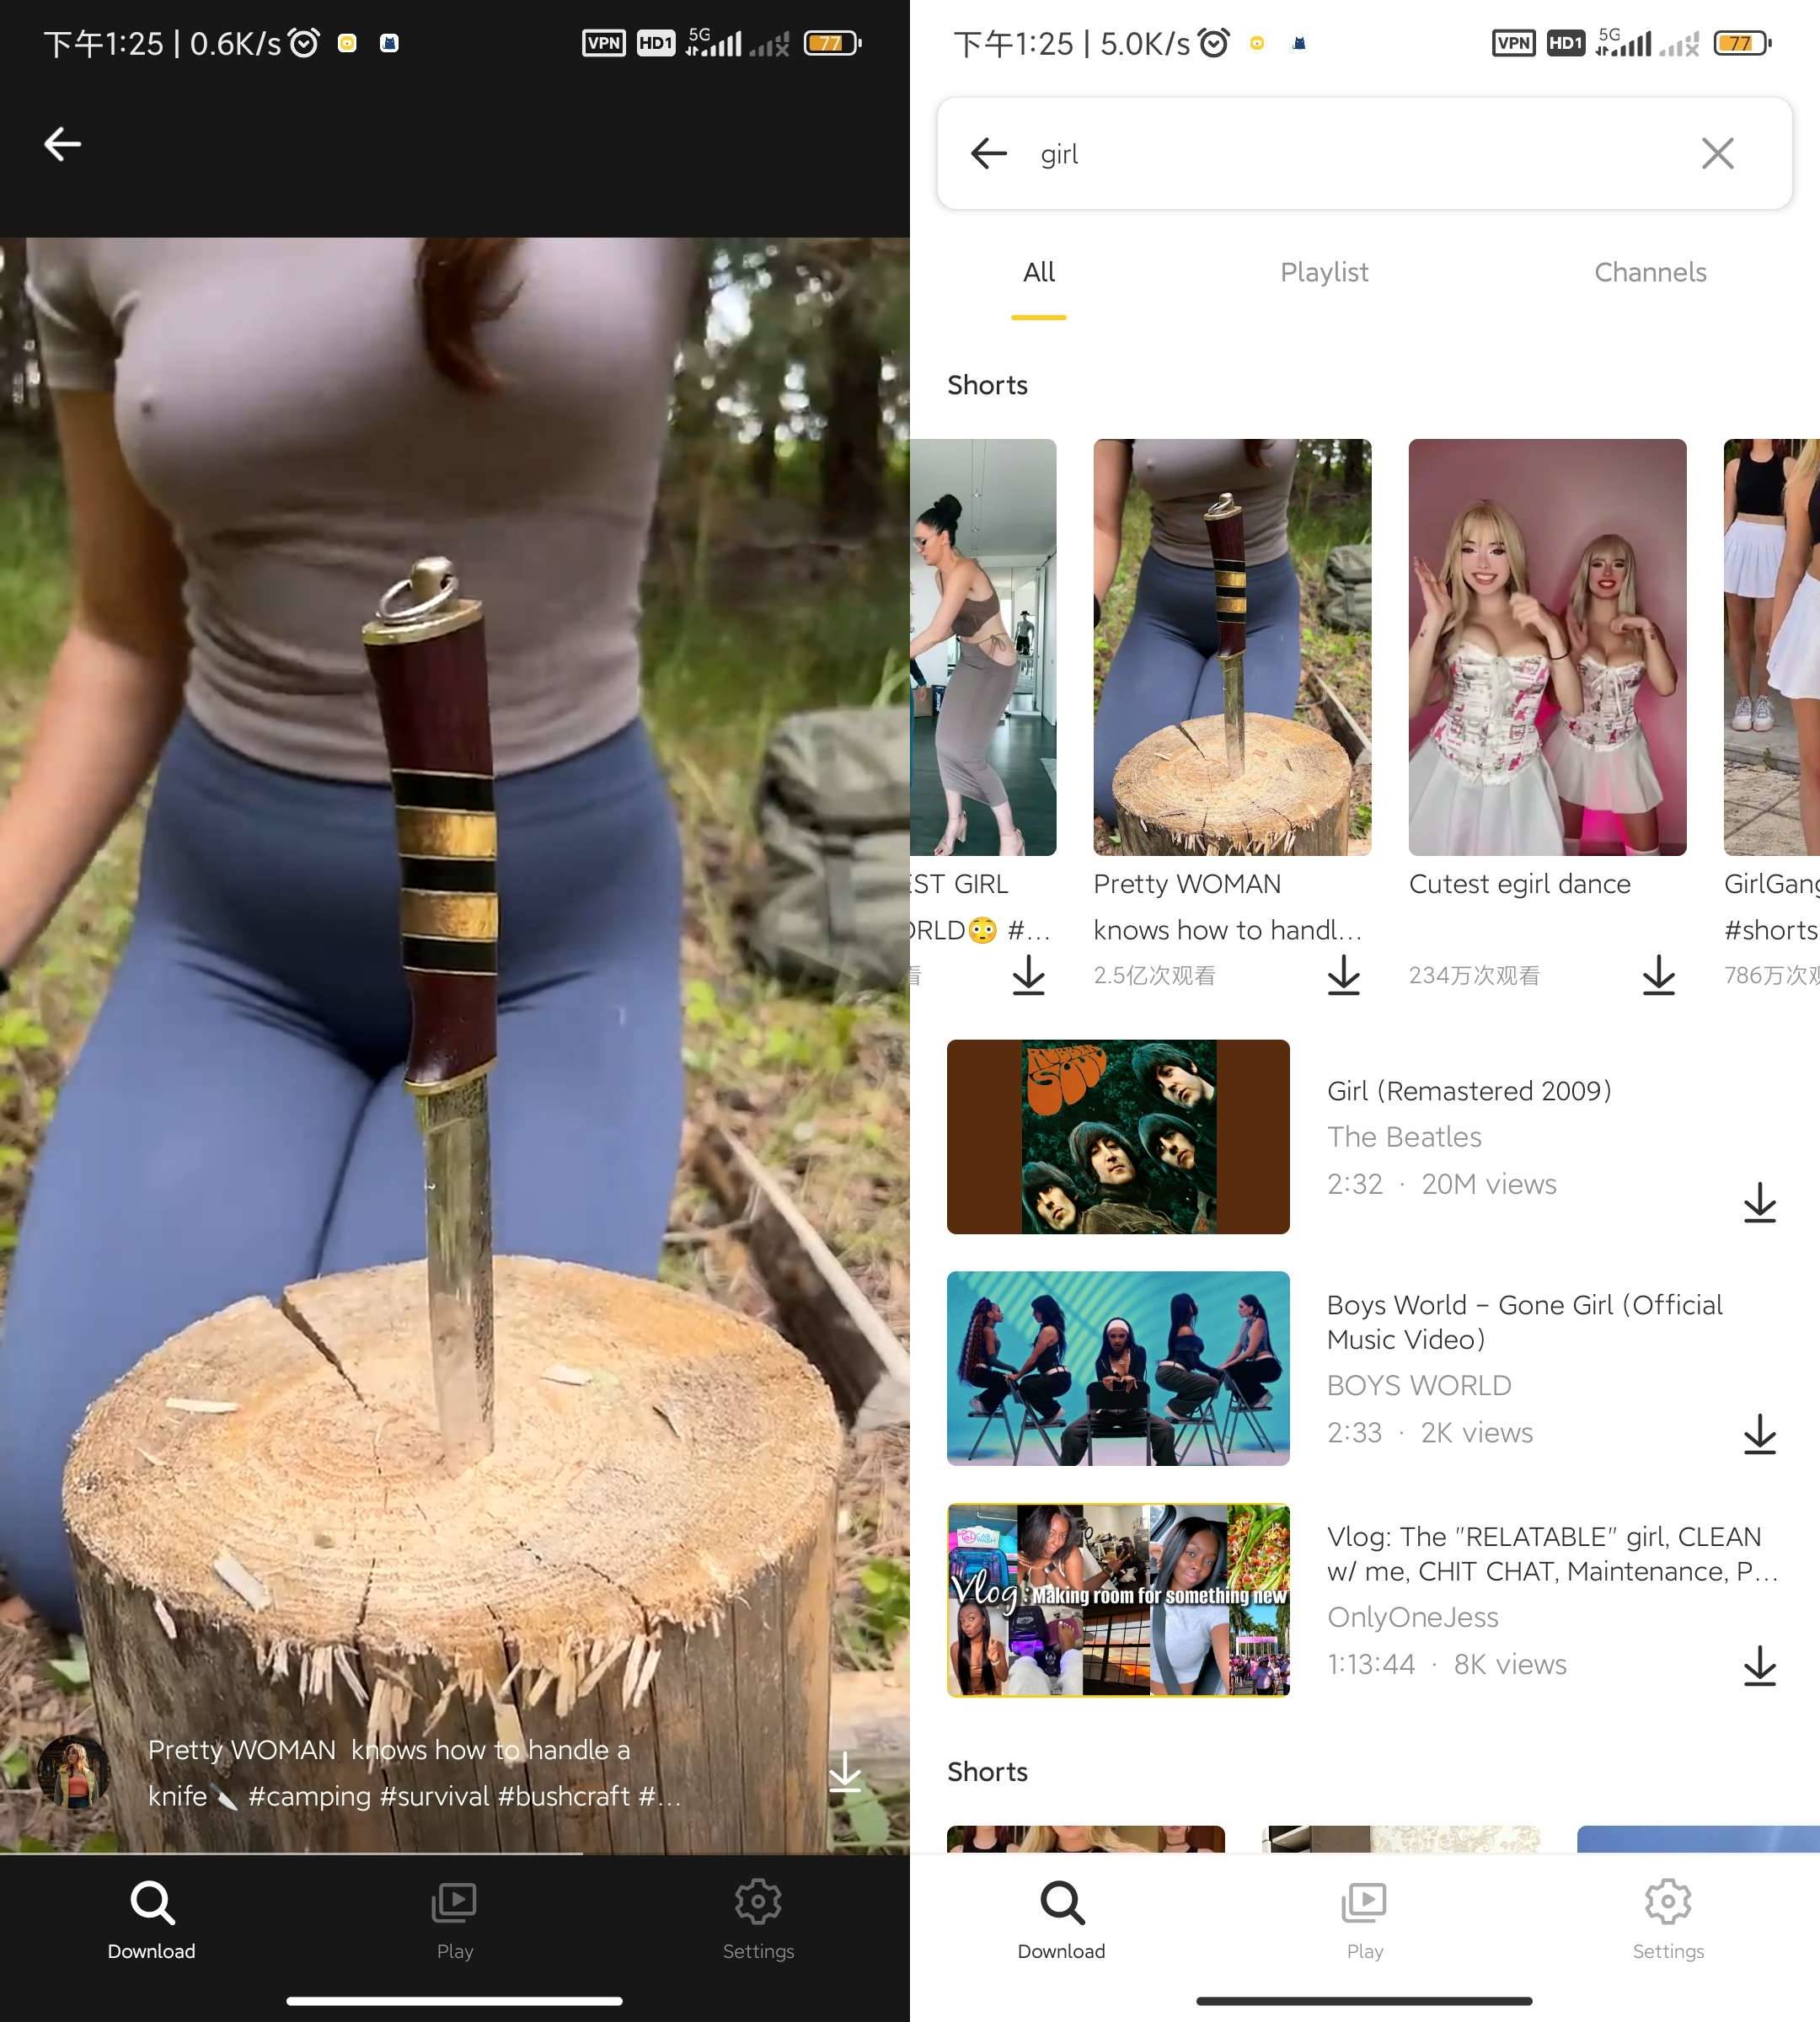This screenshot has width=1820, height=2022.
Task: Tap the search input field for girl
Action: click(x=1362, y=152)
